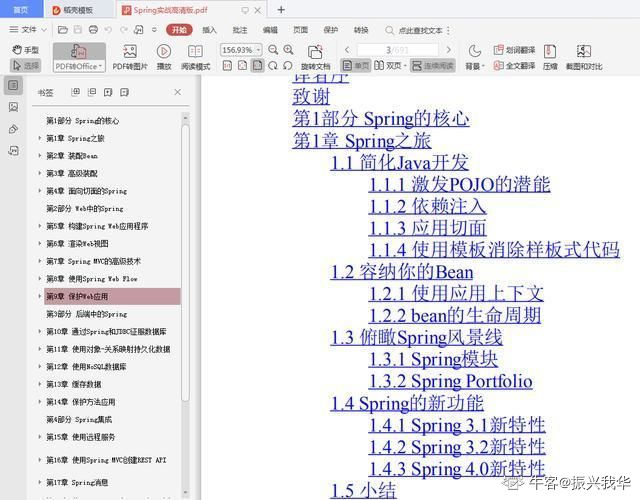The height and width of the screenshot is (500, 640).
Task: Click the zoom in magnifier icon
Action: (x=289, y=50)
